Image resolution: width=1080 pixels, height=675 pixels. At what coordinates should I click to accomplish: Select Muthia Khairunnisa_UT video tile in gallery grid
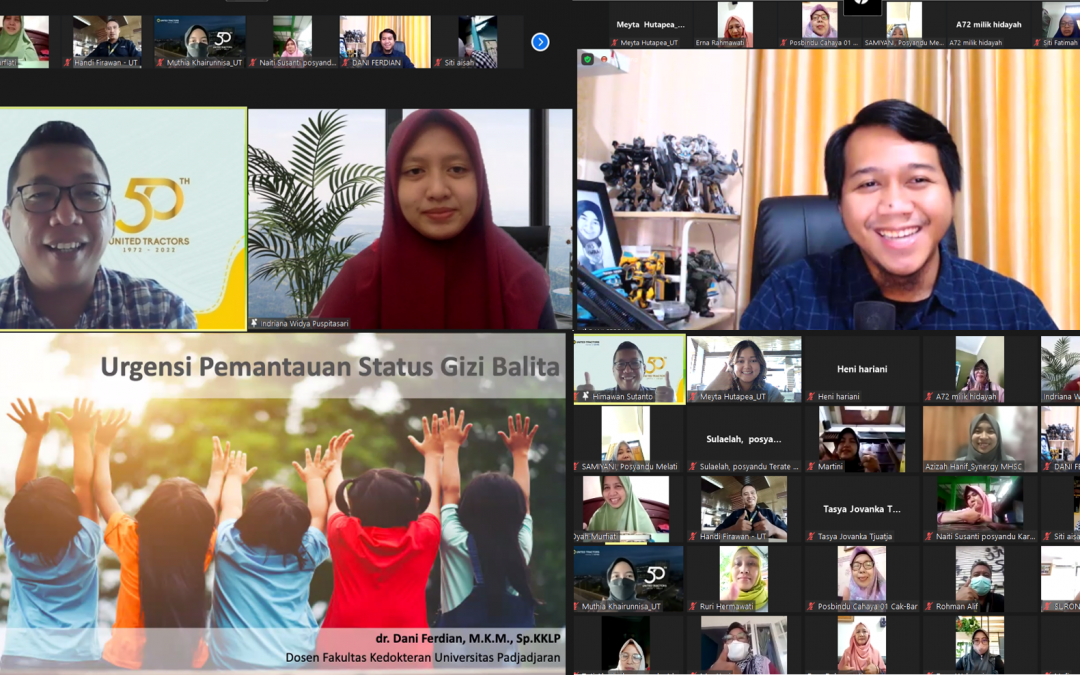tap(630, 579)
